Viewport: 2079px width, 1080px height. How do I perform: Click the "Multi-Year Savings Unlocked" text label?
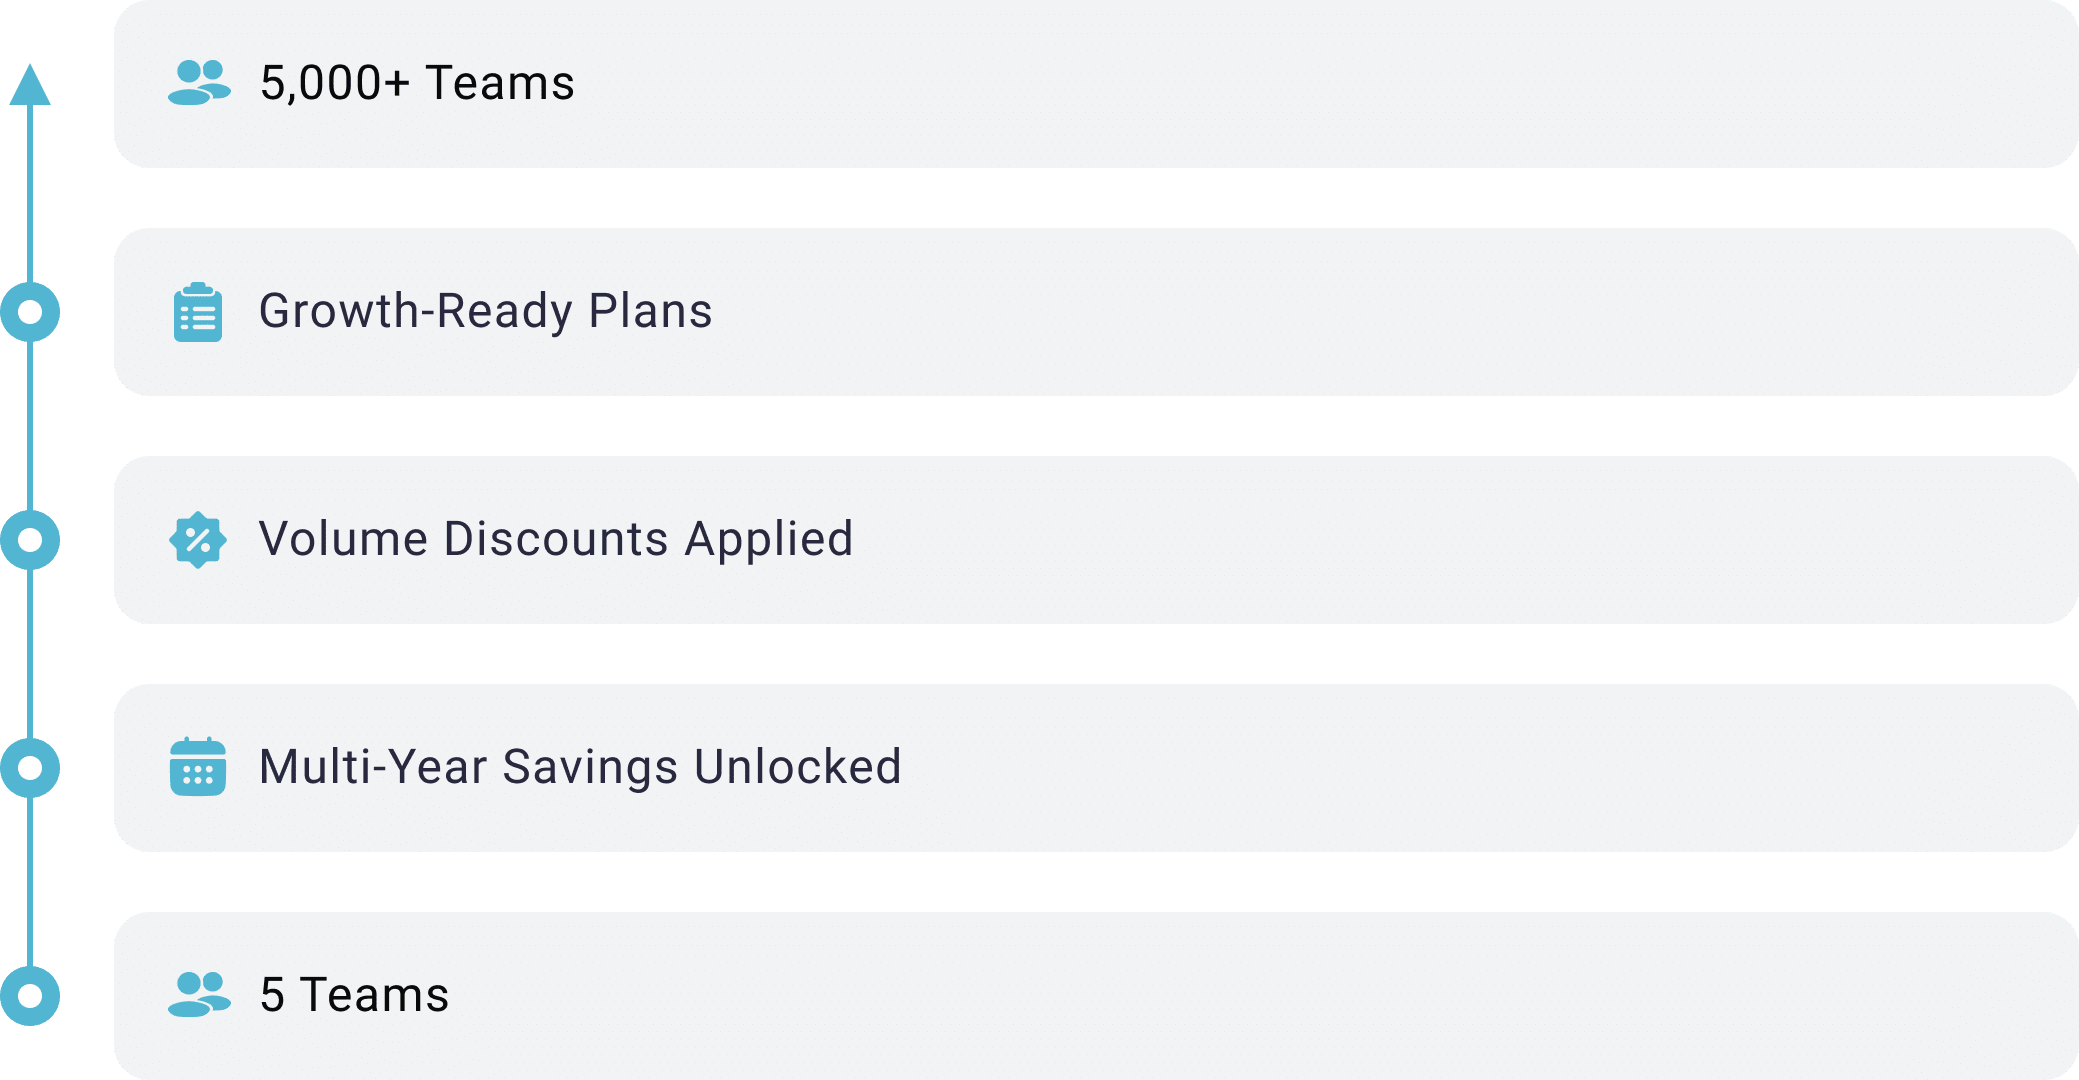(x=580, y=767)
